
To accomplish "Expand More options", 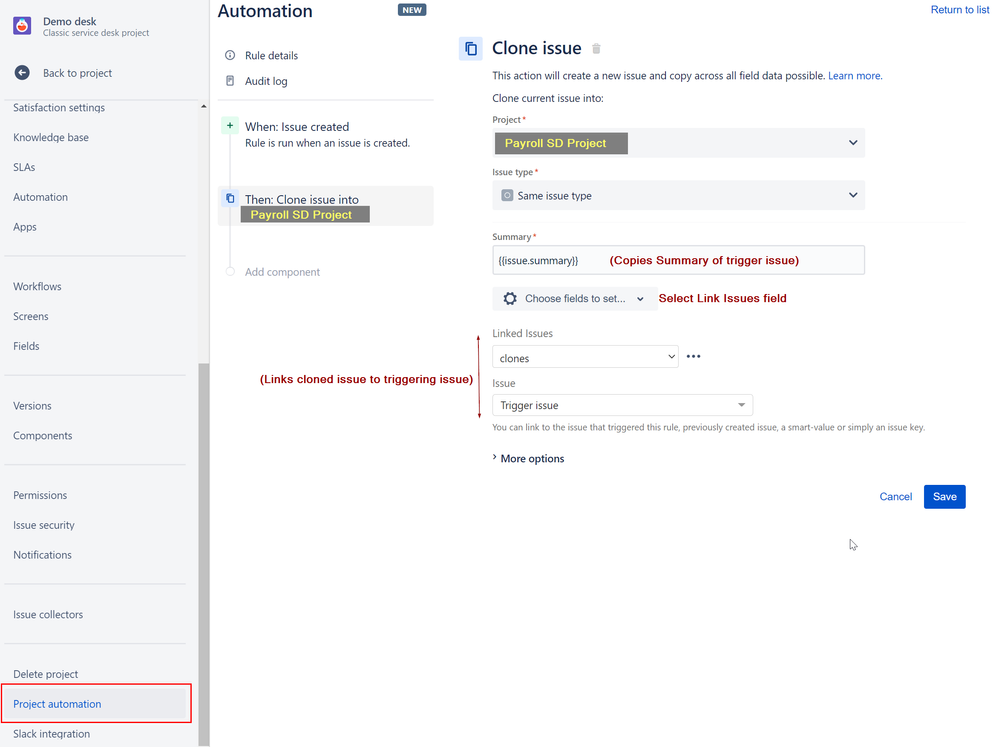I will (x=528, y=458).
